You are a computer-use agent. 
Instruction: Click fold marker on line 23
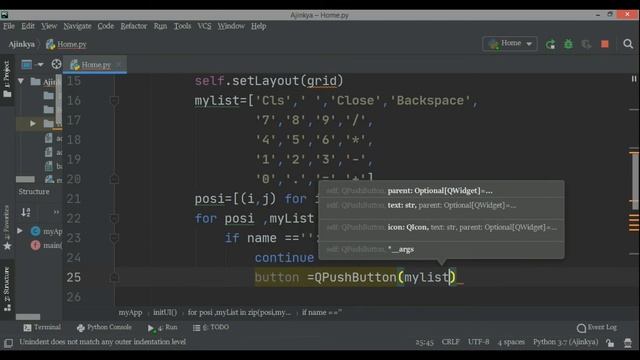pos(114,238)
